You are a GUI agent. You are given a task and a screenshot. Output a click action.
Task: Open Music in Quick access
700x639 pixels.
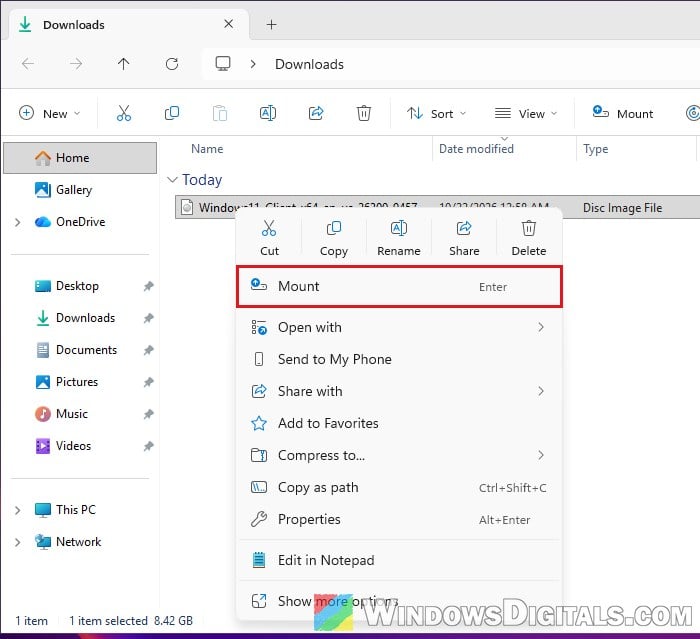coord(80,414)
